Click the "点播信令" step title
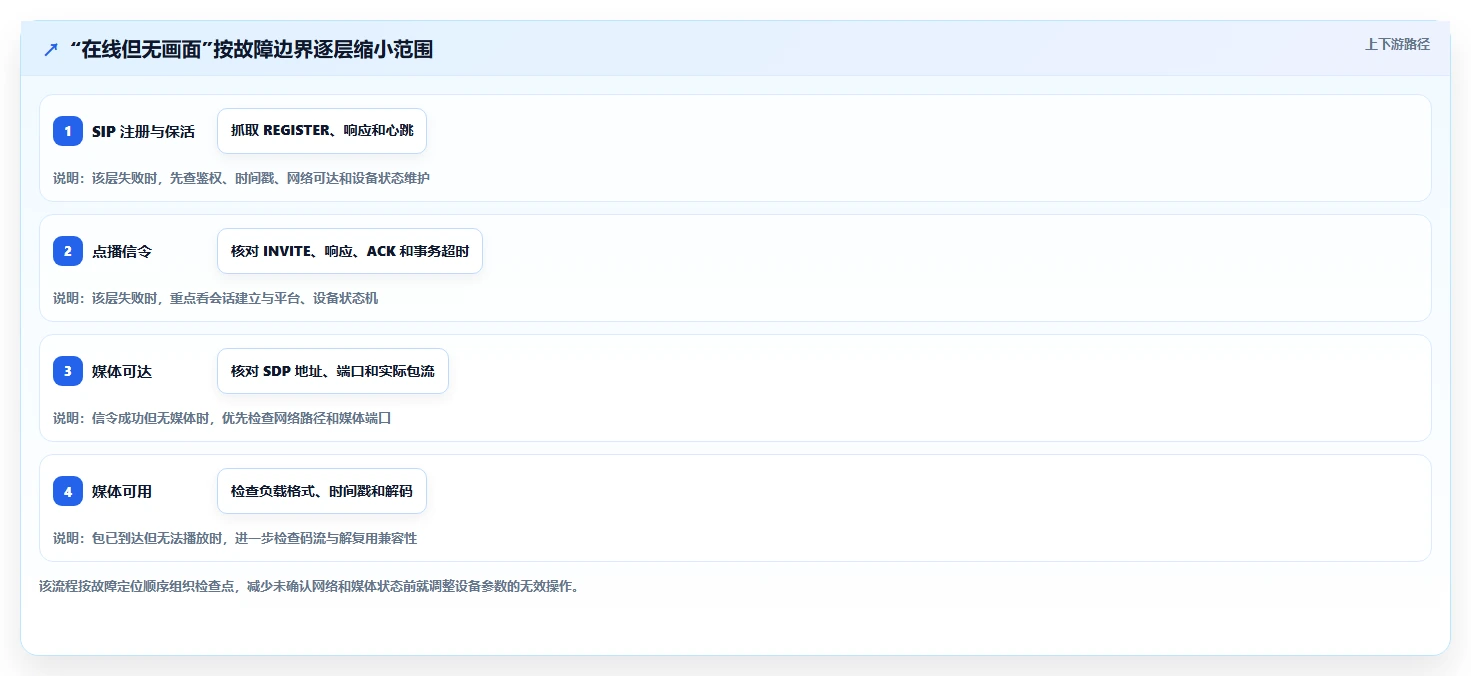Viewport: 1471px width, 676px height. 122,251
